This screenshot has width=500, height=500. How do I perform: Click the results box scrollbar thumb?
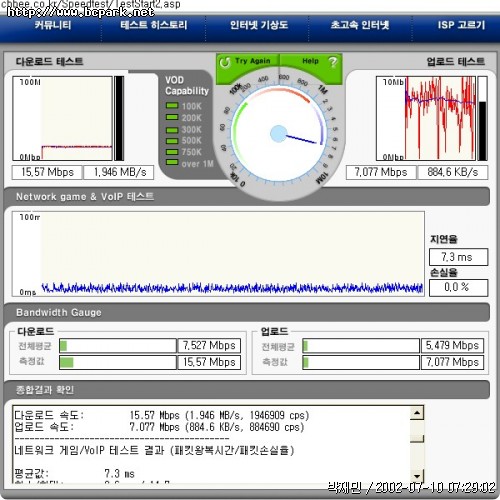(417, 438)
